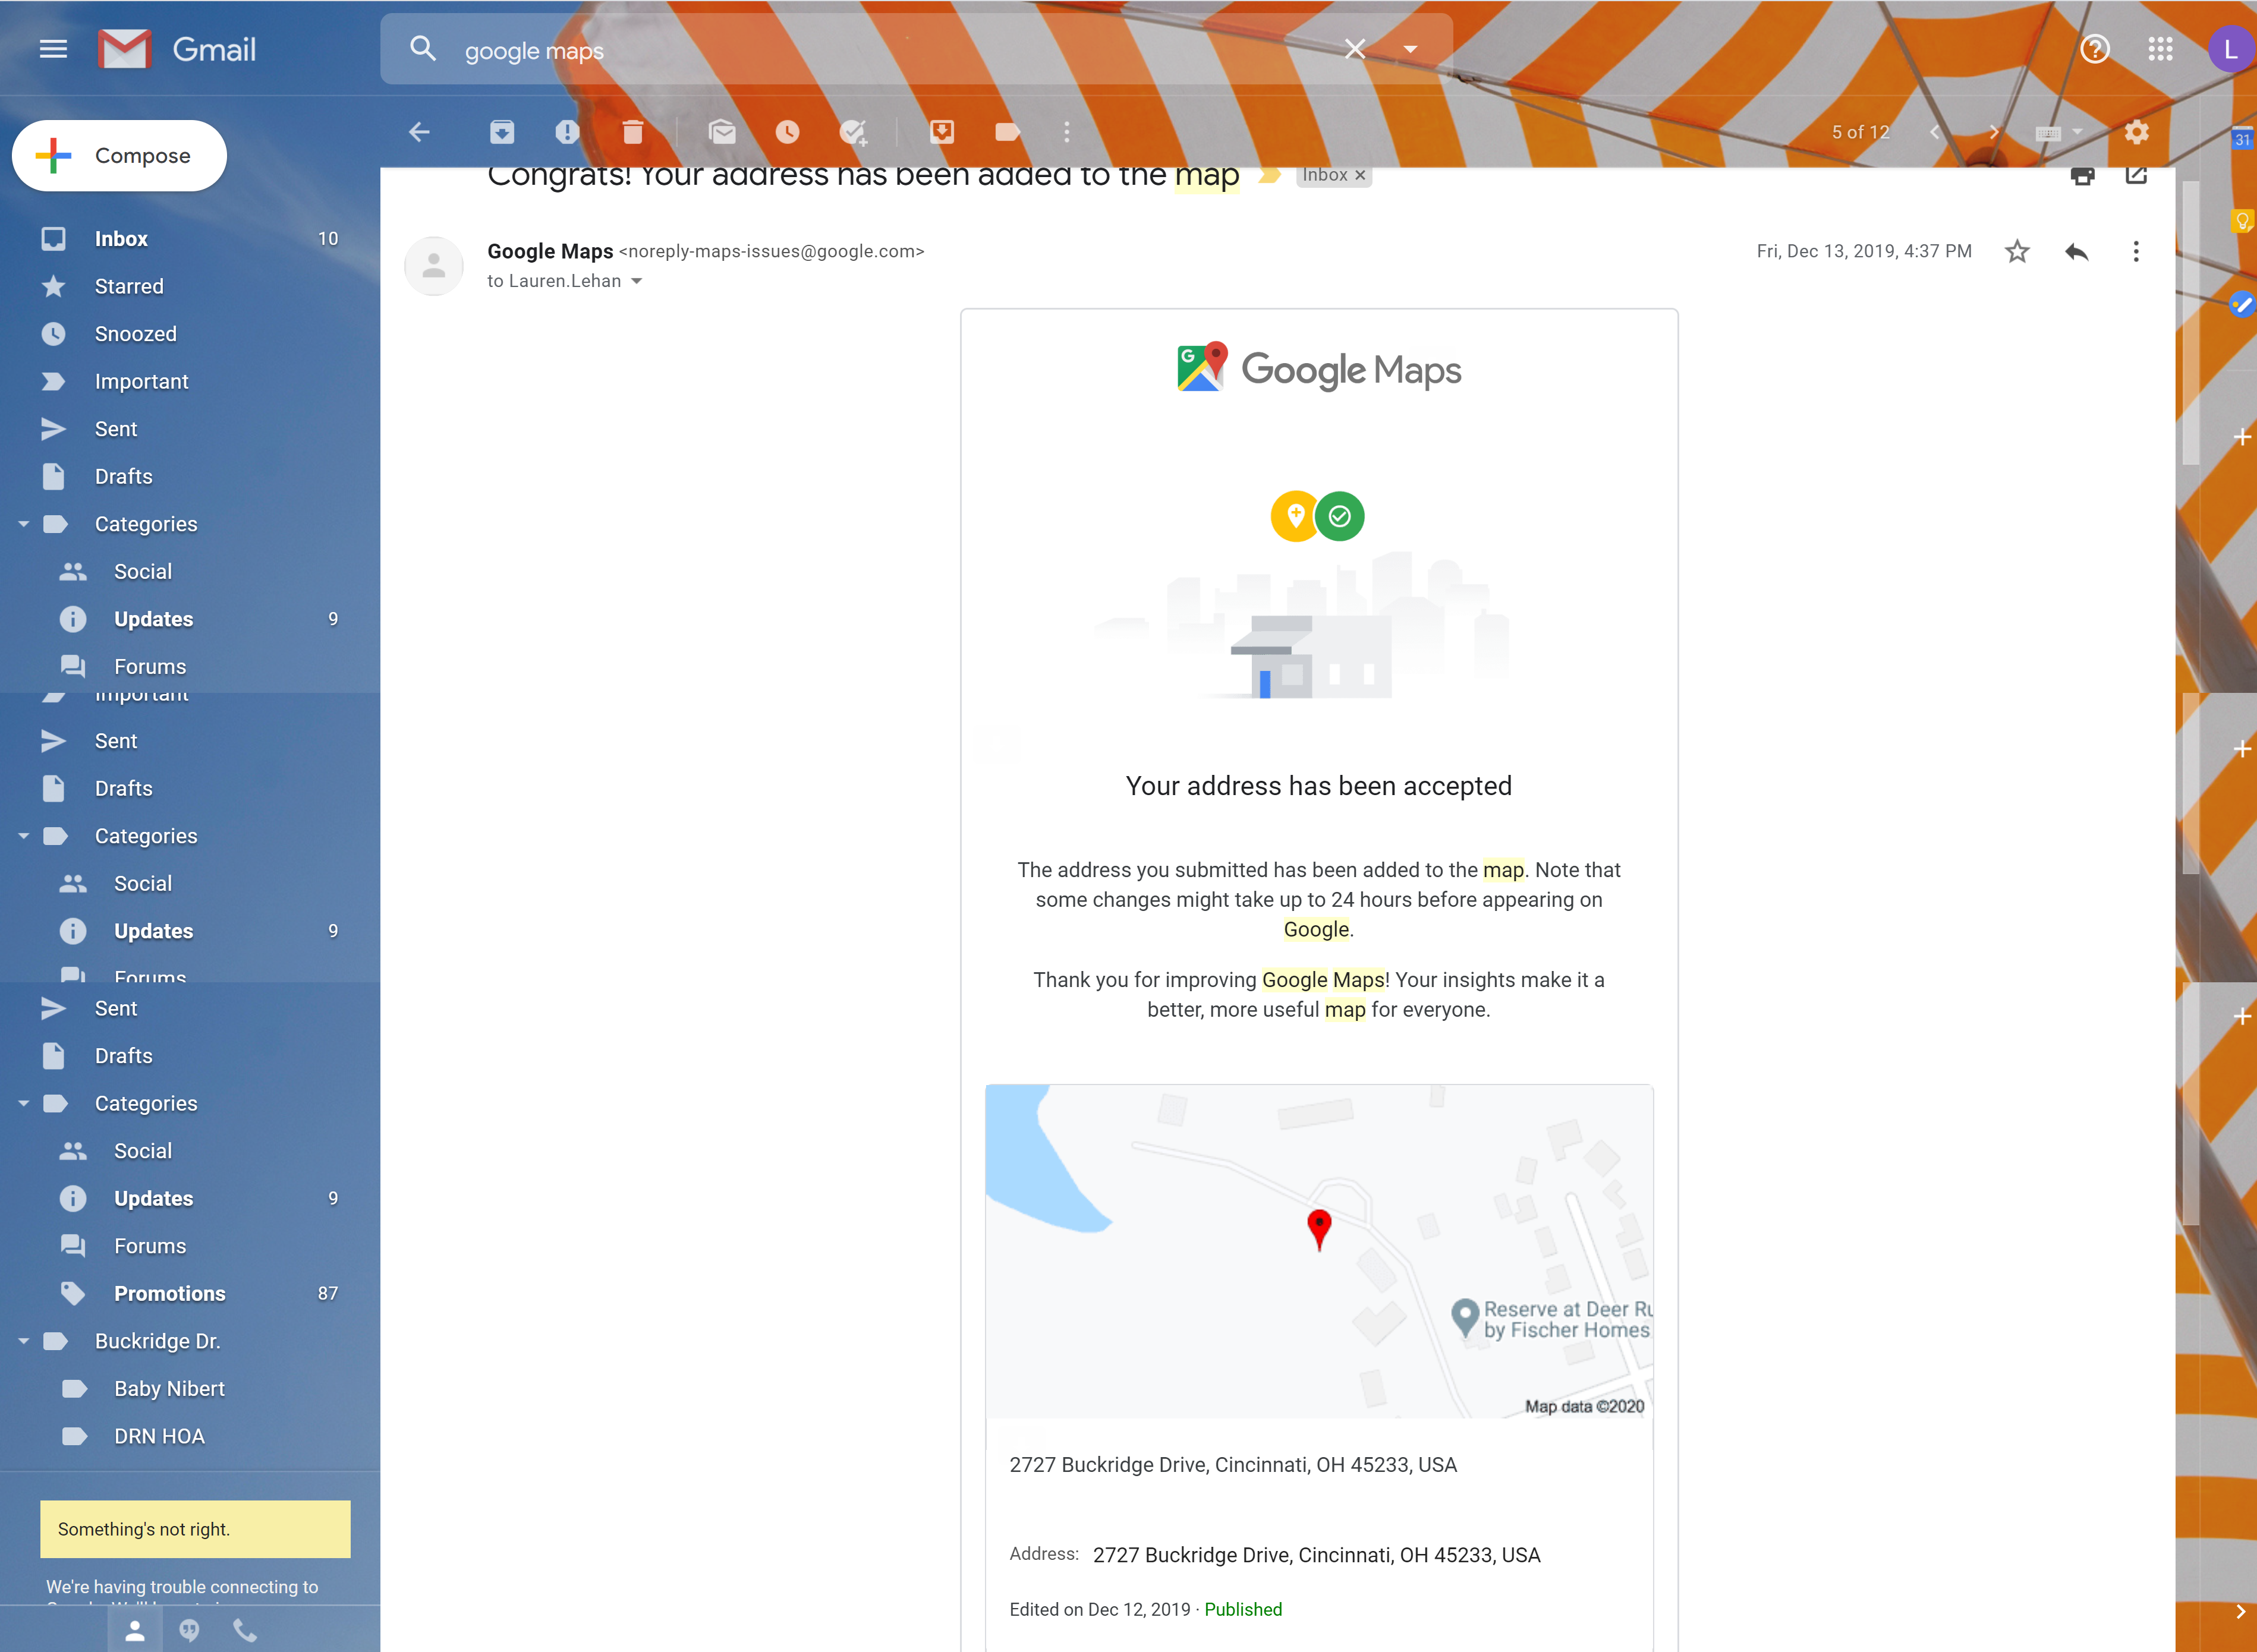This screenshot has height=1652, width=2257.
Task: Reply using the arrow icon by the date
Action: pos(2076,252)
